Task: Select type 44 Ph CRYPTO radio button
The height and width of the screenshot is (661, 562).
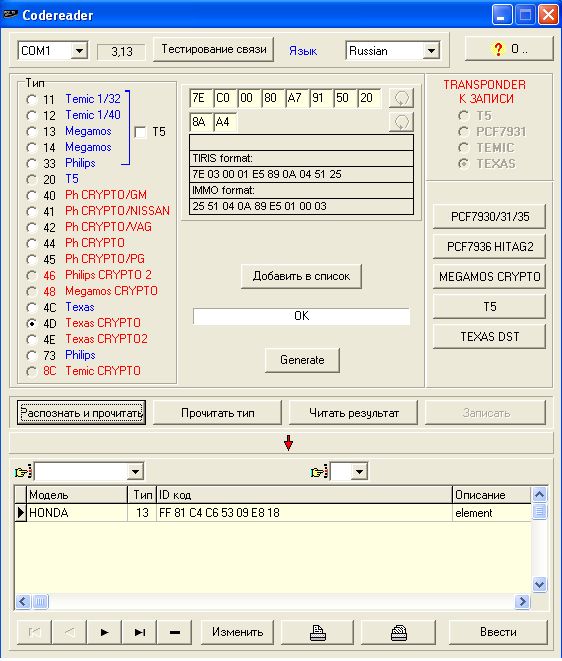Action: coord(31,243)
